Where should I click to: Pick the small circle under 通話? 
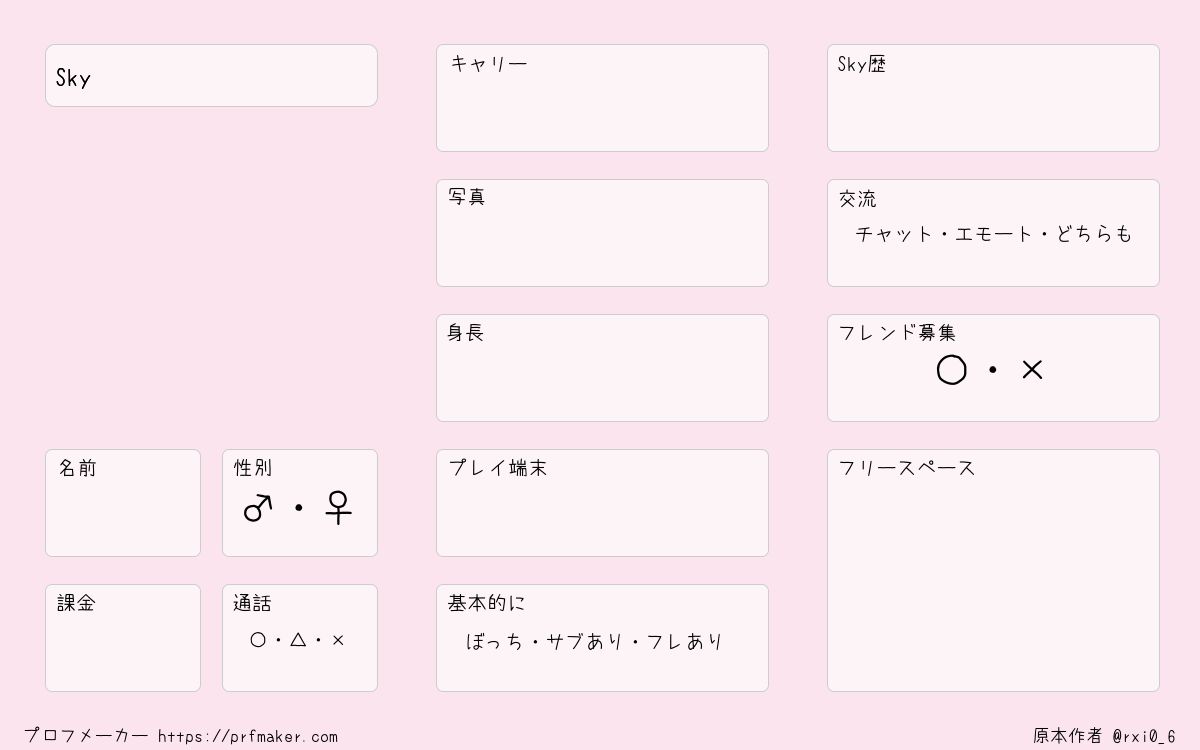[x=258, y=640]
